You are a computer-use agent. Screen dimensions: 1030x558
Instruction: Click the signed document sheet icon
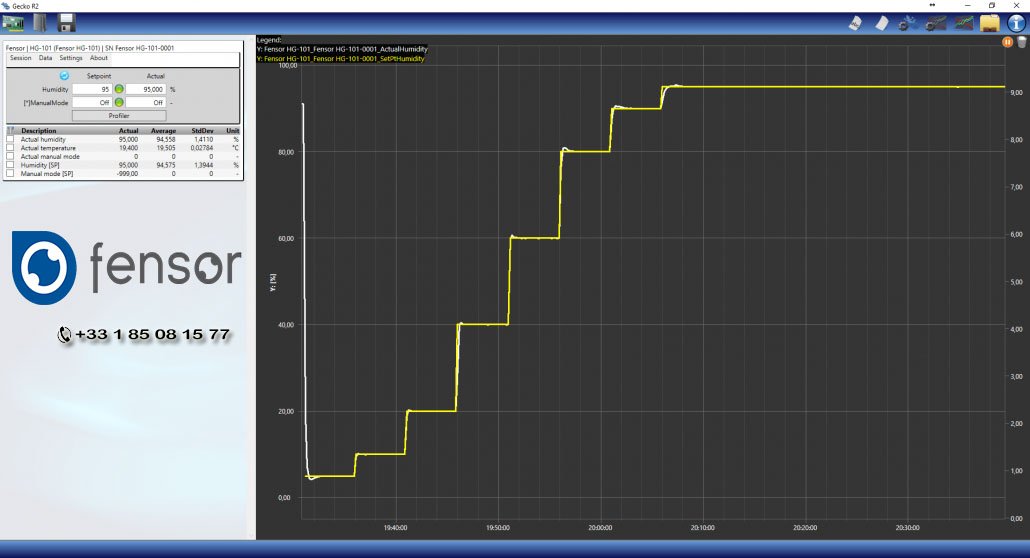pyautogui.click(x=855, y=23)
